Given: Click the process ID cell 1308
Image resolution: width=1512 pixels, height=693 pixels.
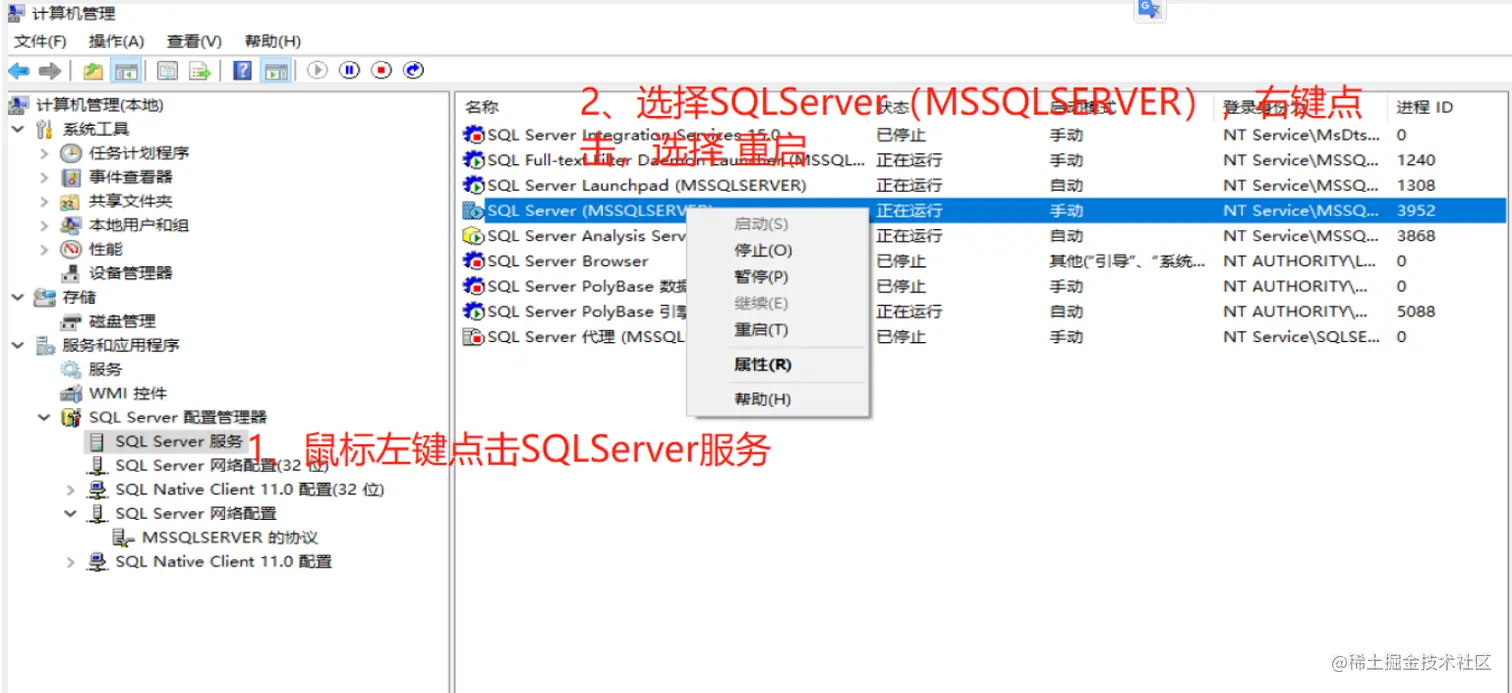Looking at the screenshot, I should point(1416,185).
